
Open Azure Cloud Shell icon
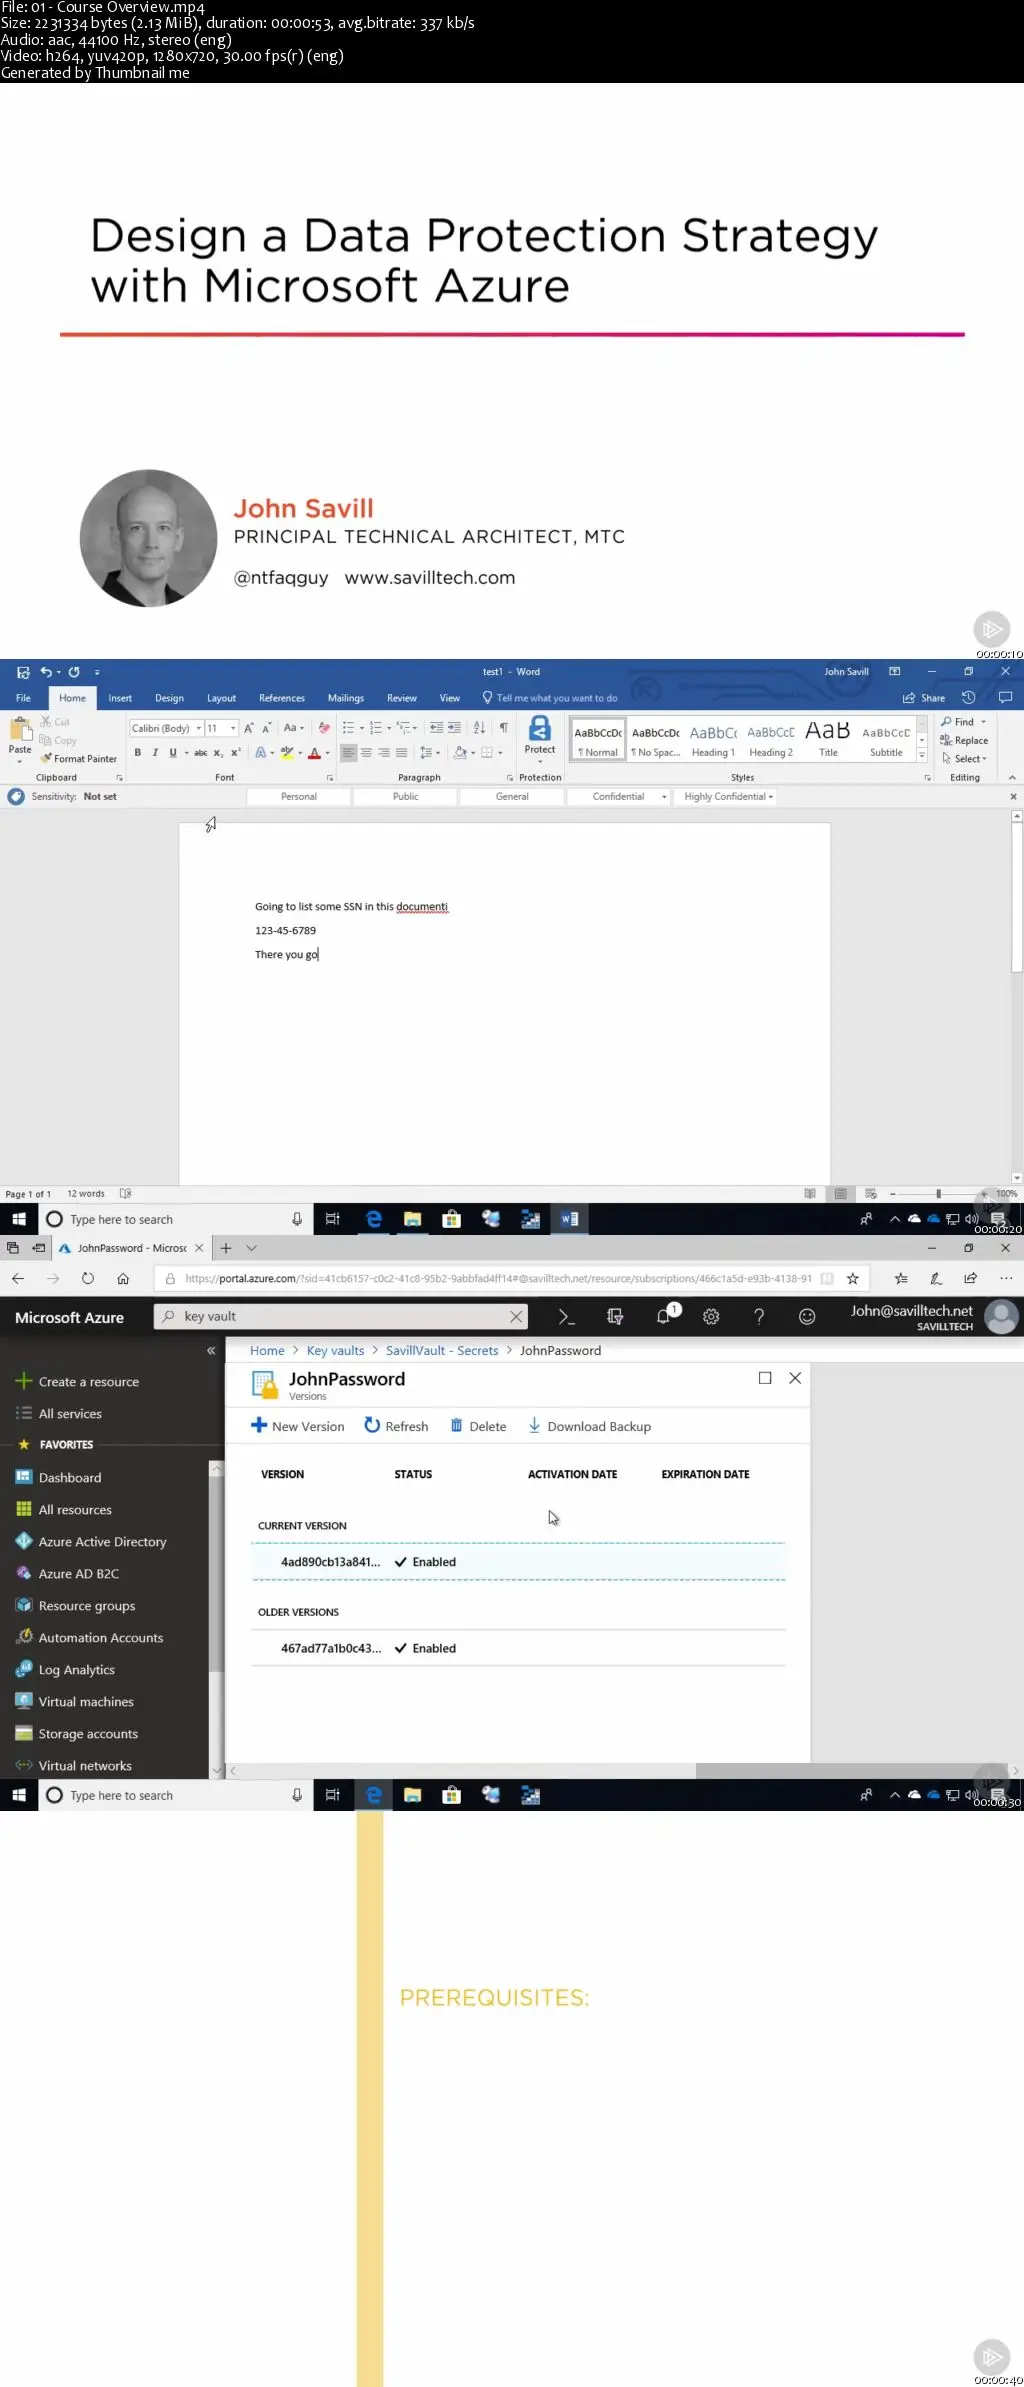566,1317
